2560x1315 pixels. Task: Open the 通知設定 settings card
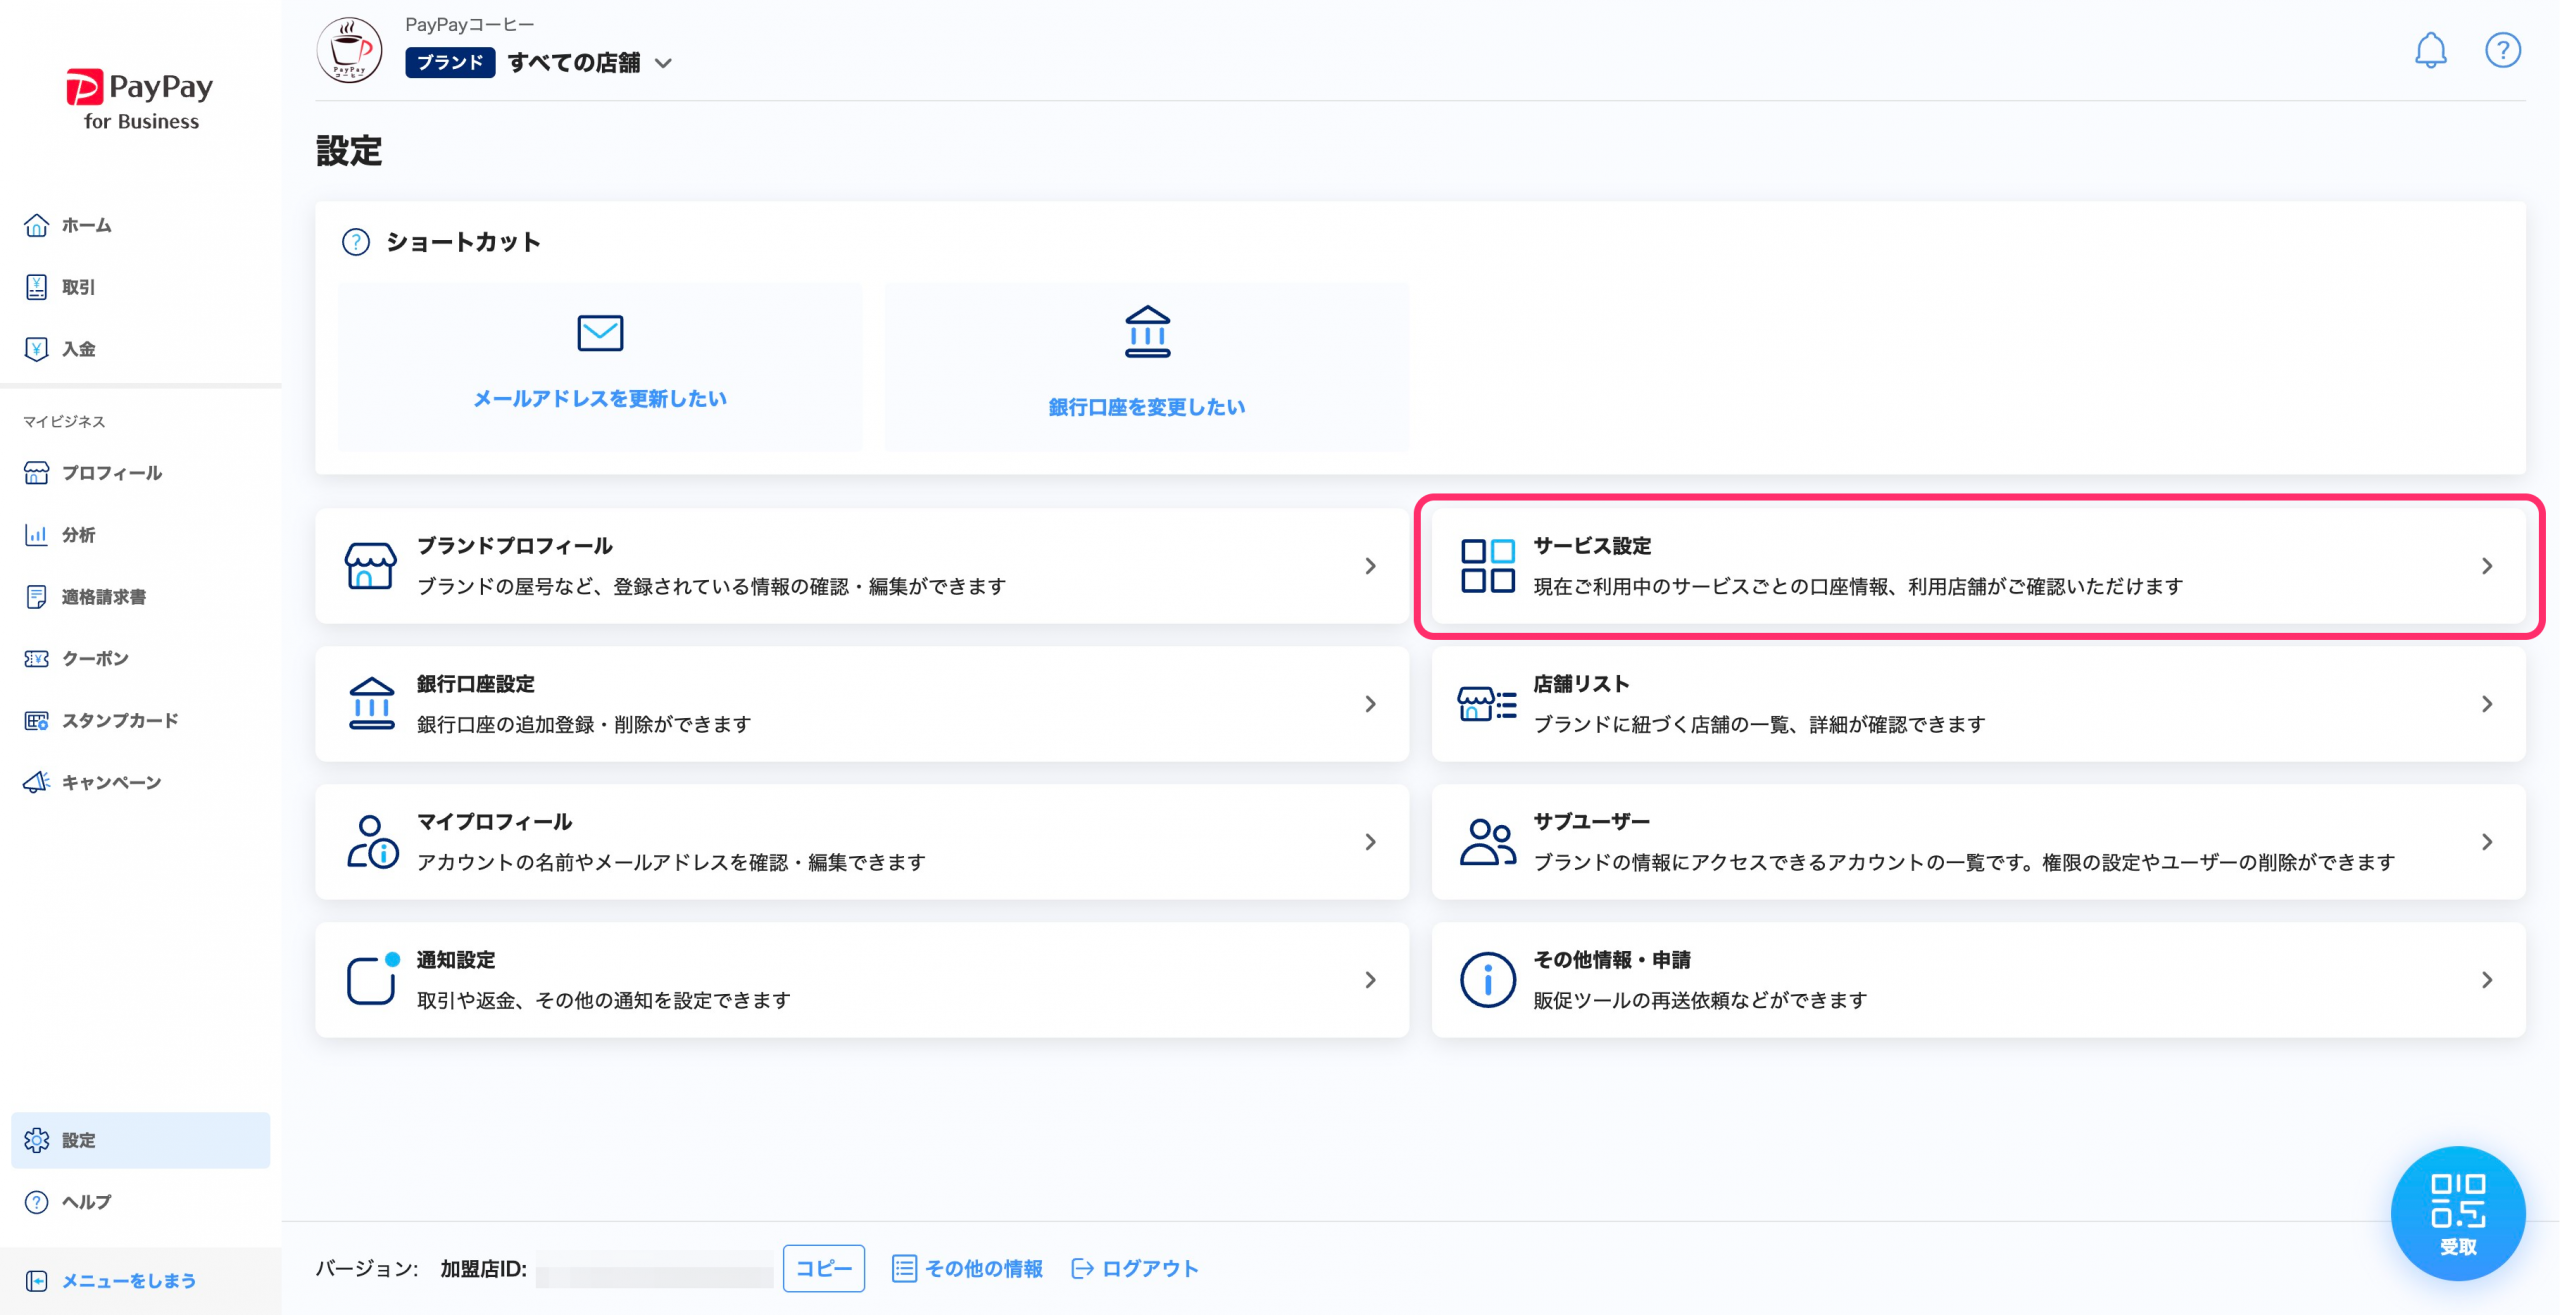pos(861,980)
